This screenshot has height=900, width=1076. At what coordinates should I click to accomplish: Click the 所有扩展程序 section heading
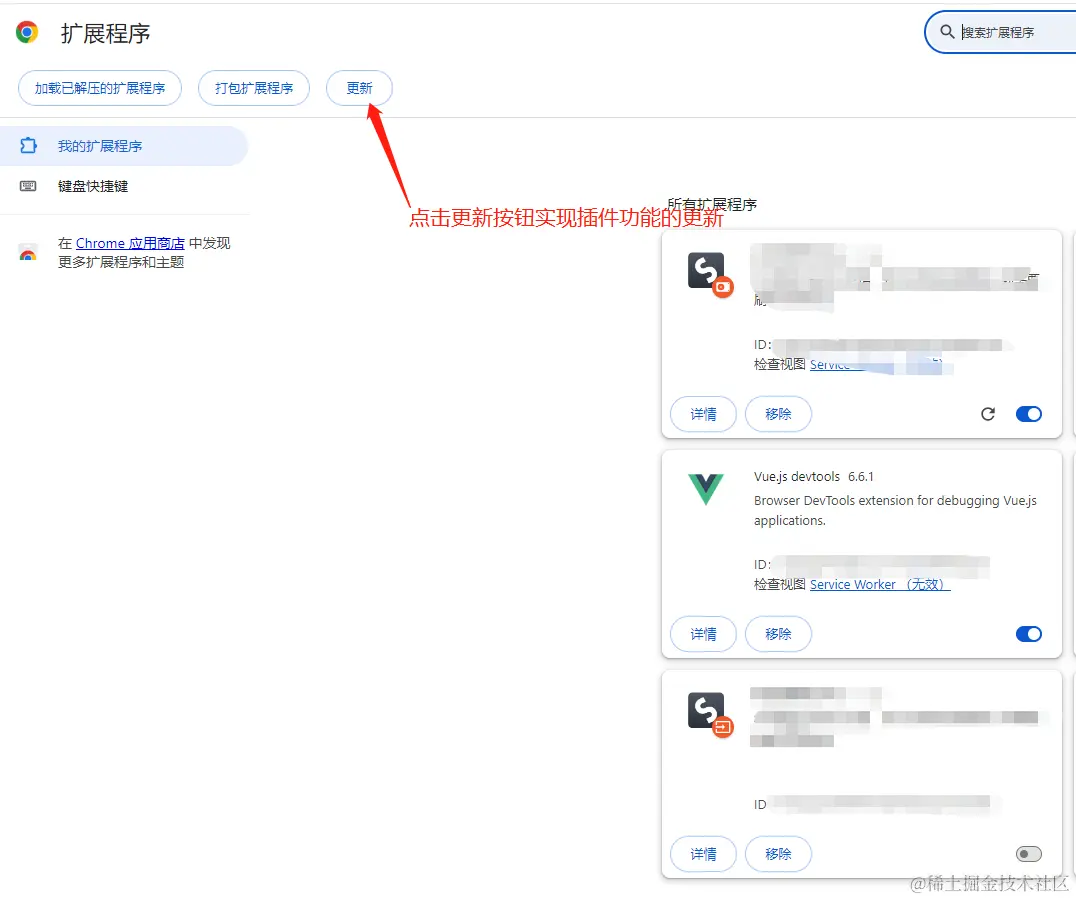712,204
